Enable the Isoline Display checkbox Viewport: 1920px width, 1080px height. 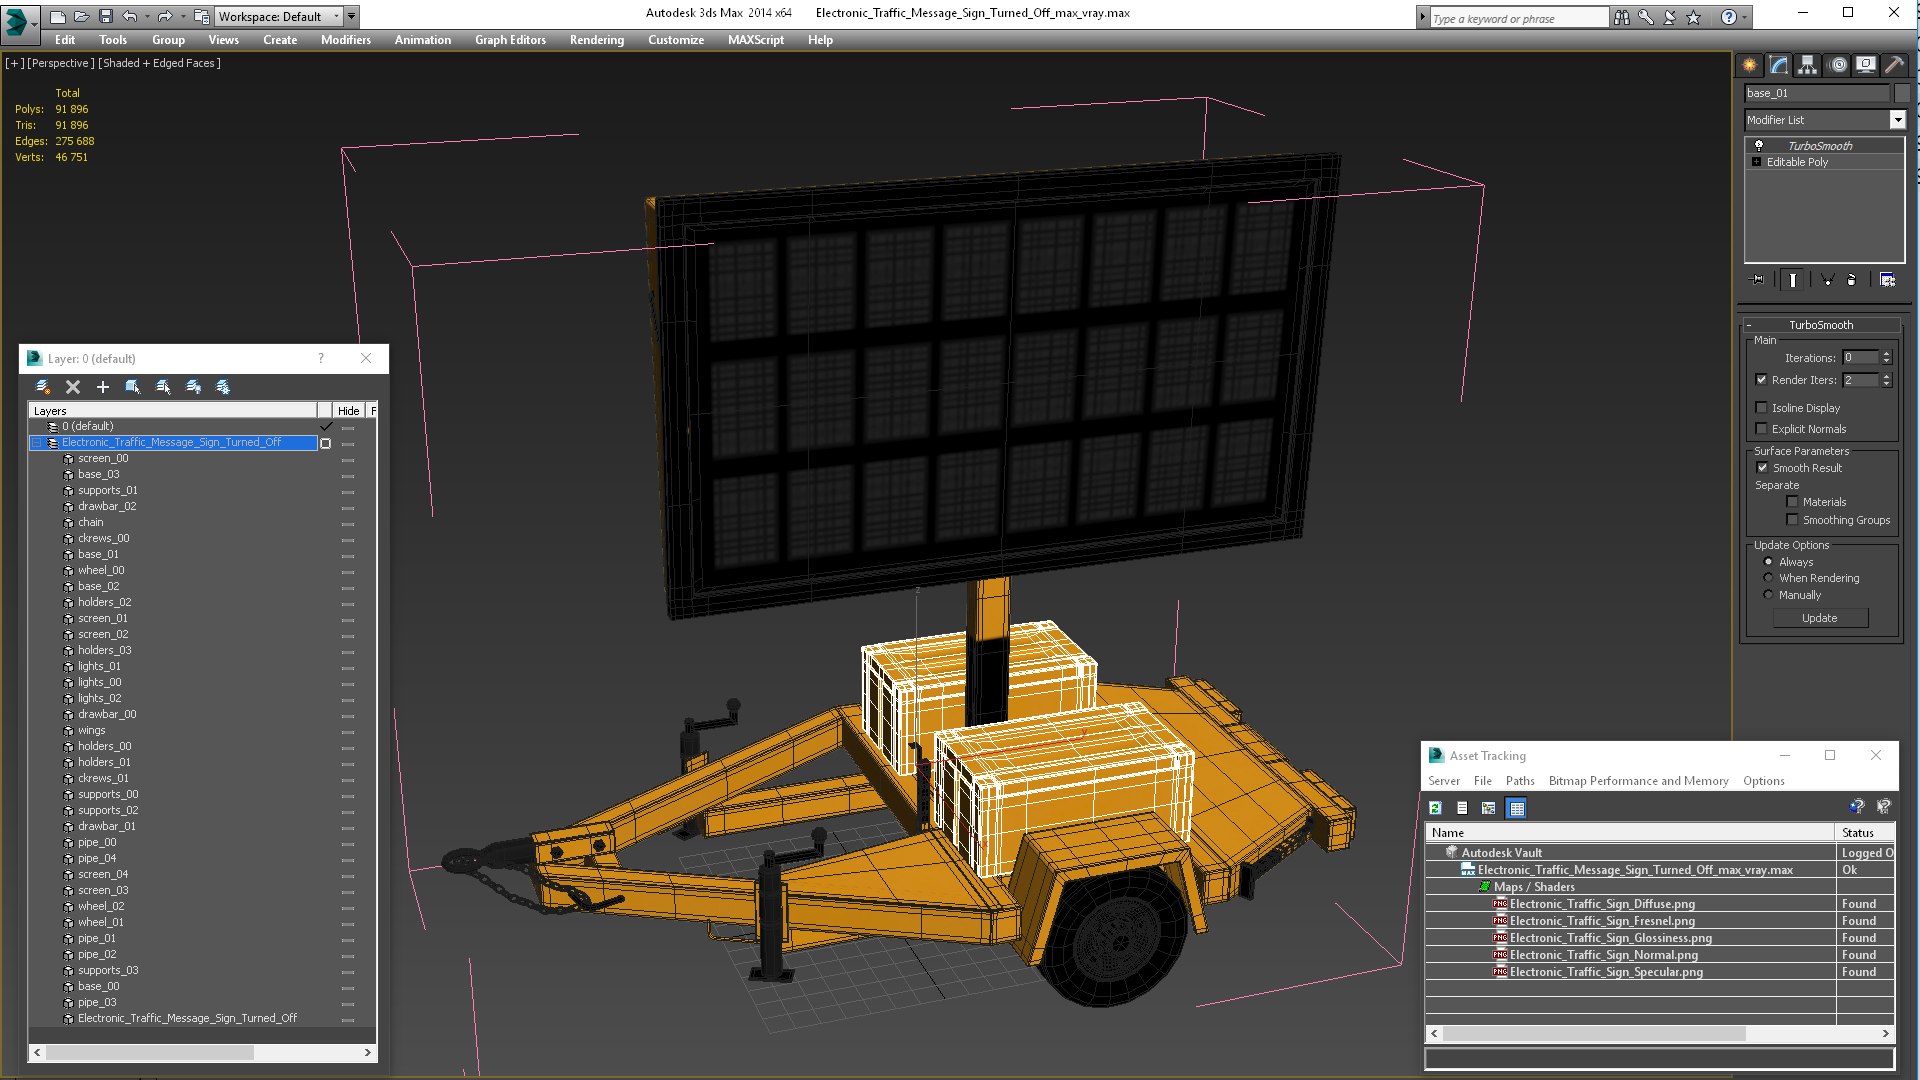coord(1761,408)
